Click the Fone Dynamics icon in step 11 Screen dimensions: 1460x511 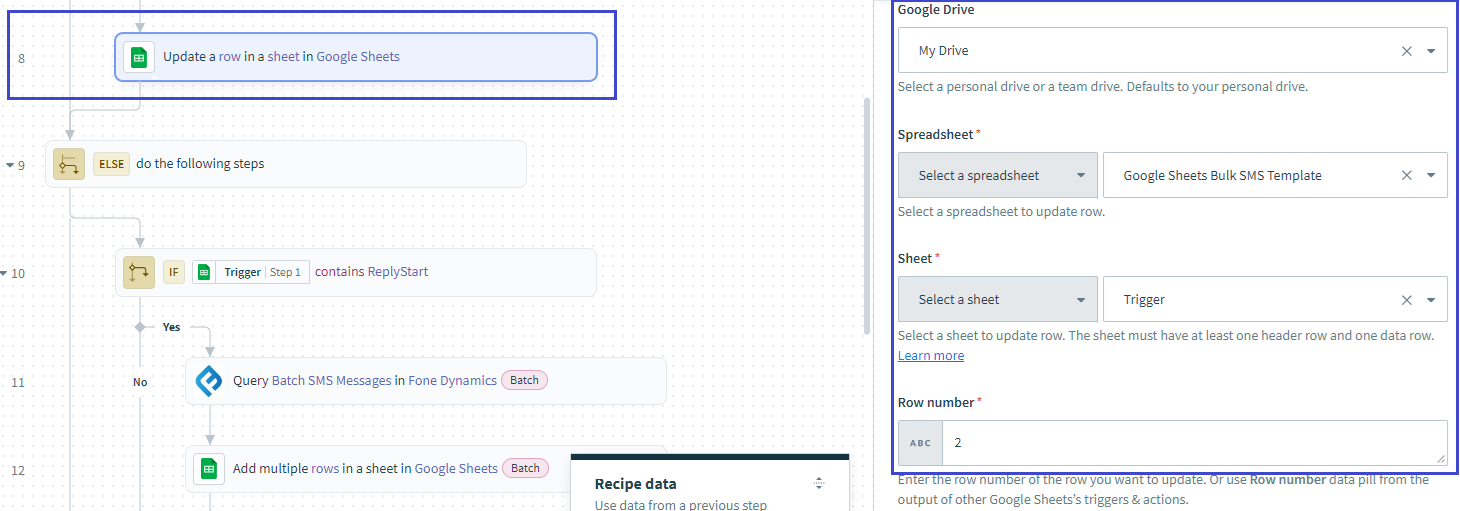point(209,381)
